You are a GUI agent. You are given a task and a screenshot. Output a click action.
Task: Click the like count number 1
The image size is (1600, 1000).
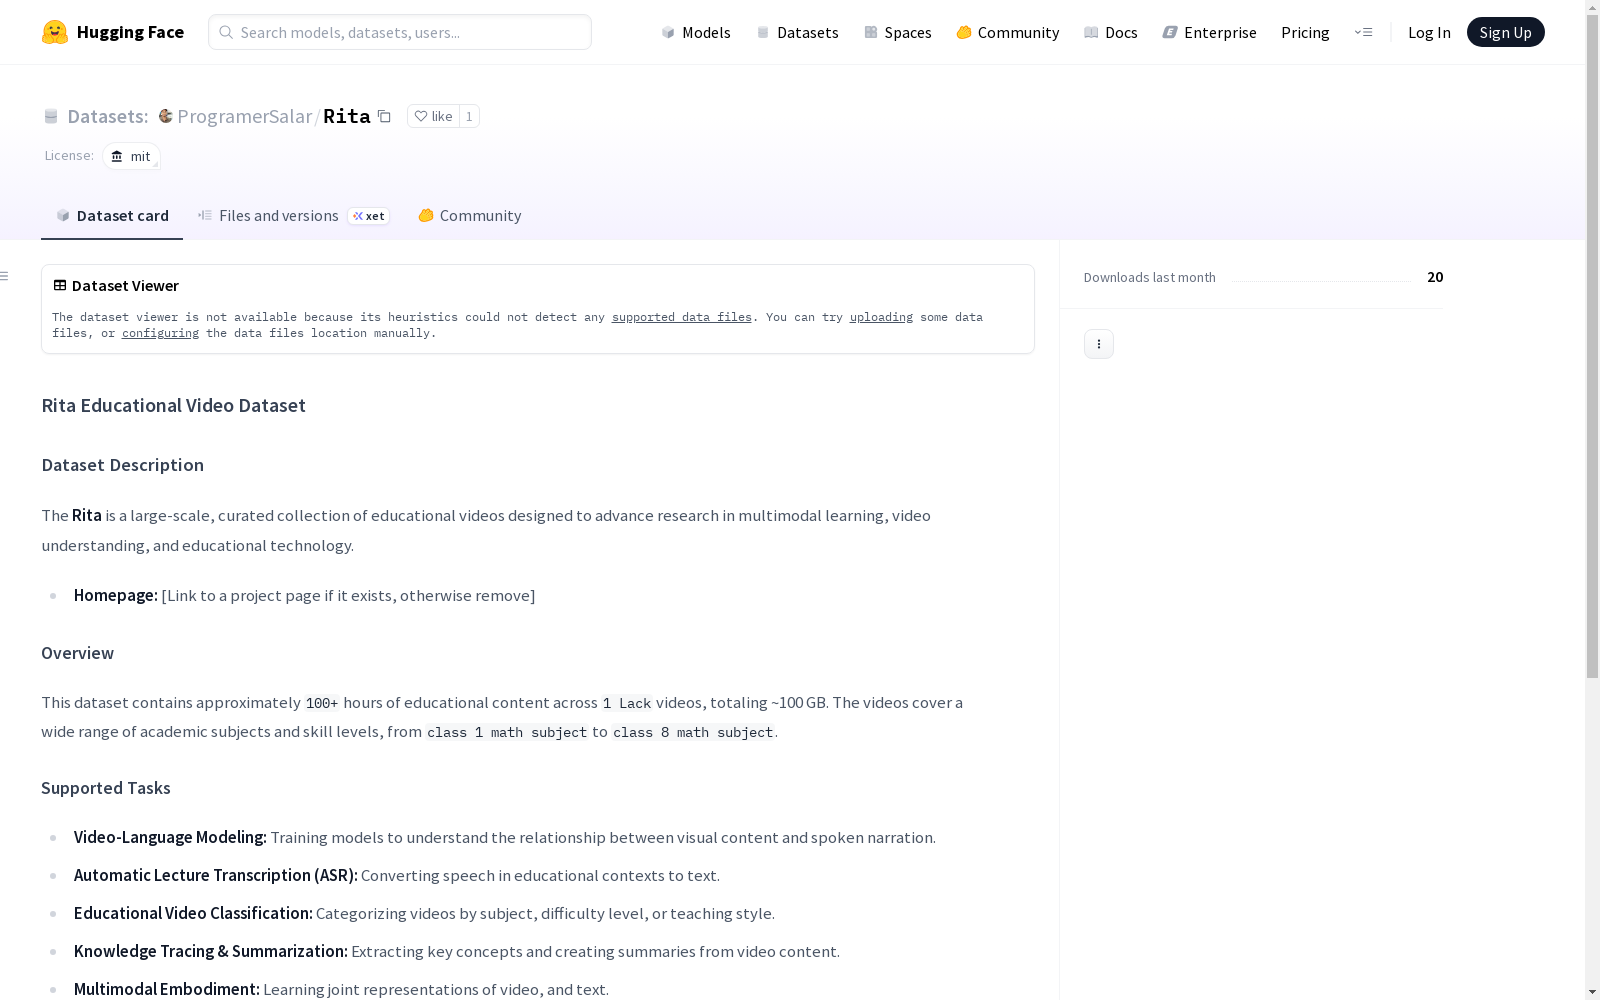(x=469, y=116)
